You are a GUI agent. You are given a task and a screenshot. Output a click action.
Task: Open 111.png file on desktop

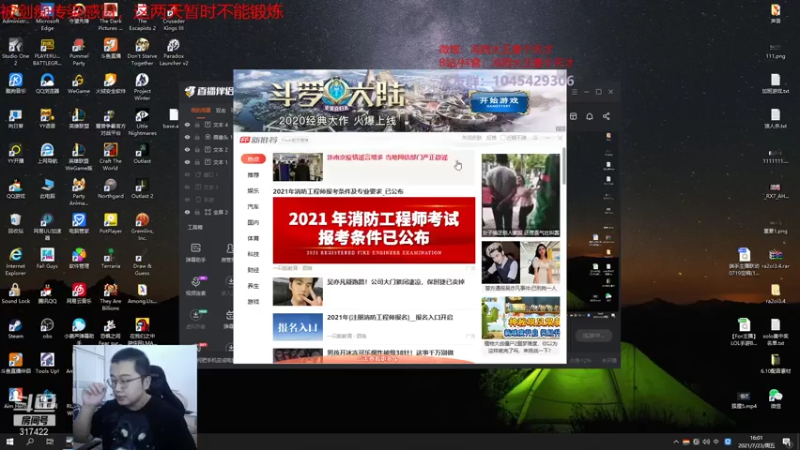tap(775, 51)
